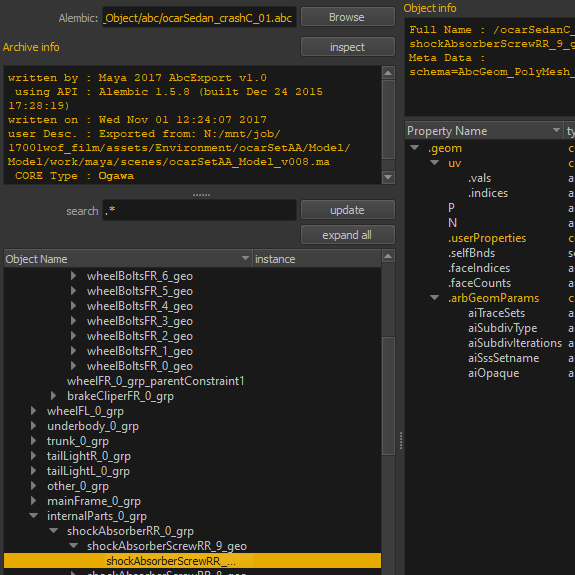Expand brakeCliperFR_0_grp node
The height and width of the screenshot is (575, 575).
[54, 396]
